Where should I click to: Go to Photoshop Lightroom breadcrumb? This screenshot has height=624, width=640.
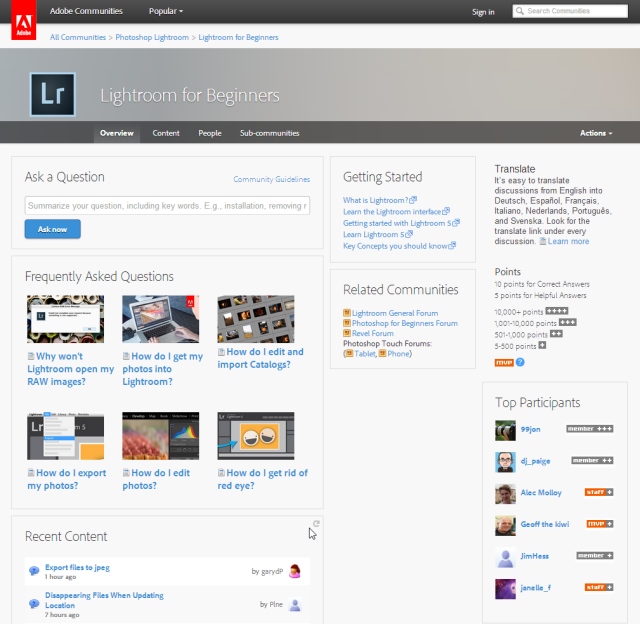pyautogui.click(x=152, y=37)
